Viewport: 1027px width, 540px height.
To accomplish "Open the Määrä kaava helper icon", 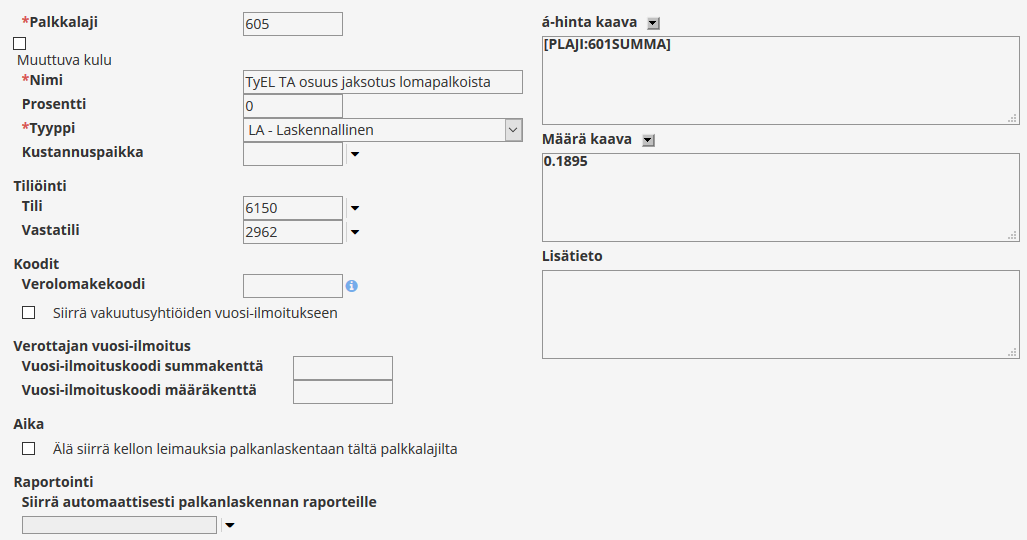I will pyautogui.click(x=648, y=141).
